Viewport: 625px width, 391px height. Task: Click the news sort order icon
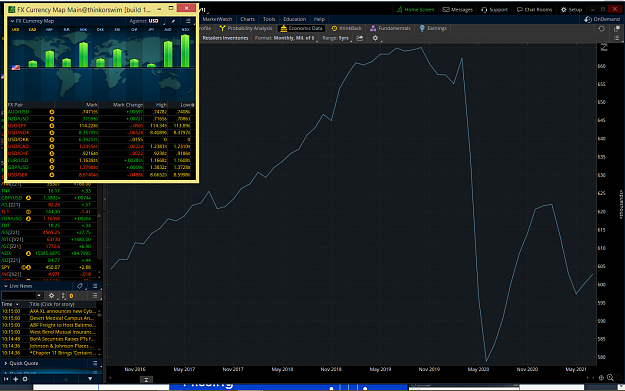pyautogui.click(x=63, y=296)
